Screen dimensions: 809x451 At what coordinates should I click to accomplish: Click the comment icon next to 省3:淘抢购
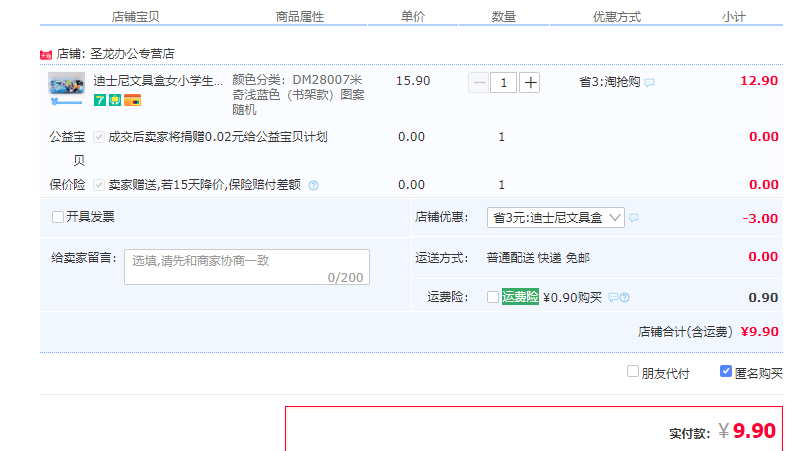[x=650, y=83]
